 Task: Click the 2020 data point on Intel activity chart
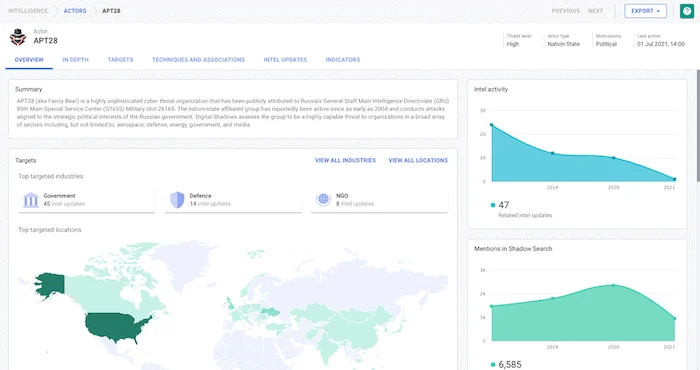coord(613,158)
